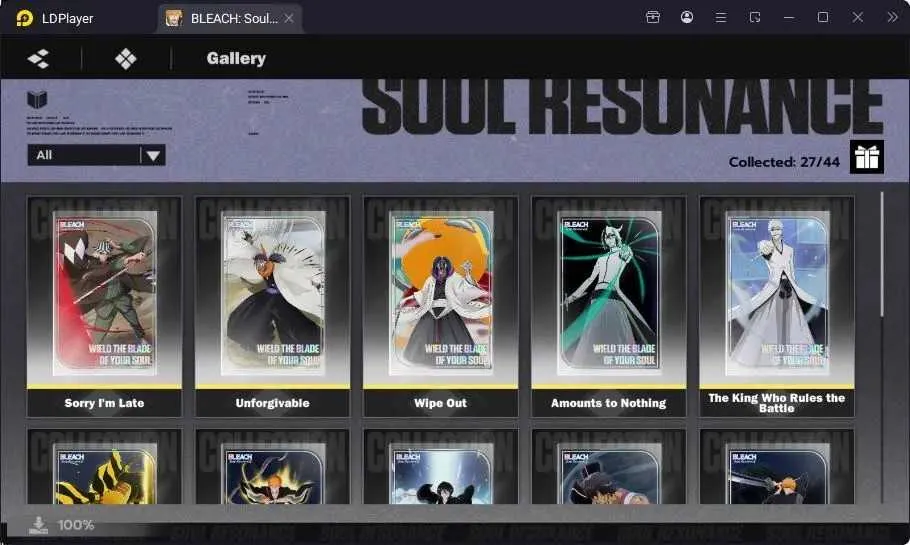Open the gift rewards icon
Image resolution: width=910 pixels, height=545 pixels.
pyautogui.click(x=867, y=157)
